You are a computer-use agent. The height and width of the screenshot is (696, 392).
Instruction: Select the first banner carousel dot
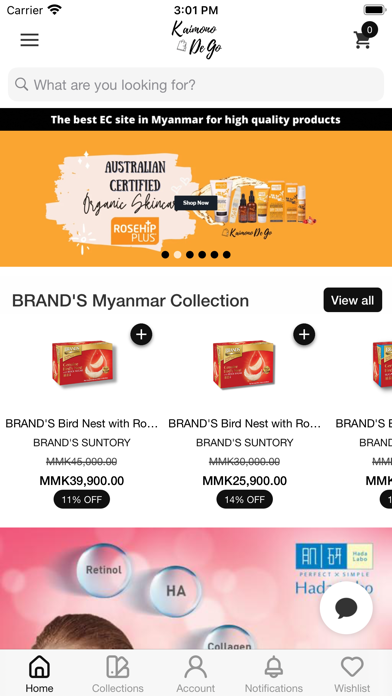(x=165, y=254)
